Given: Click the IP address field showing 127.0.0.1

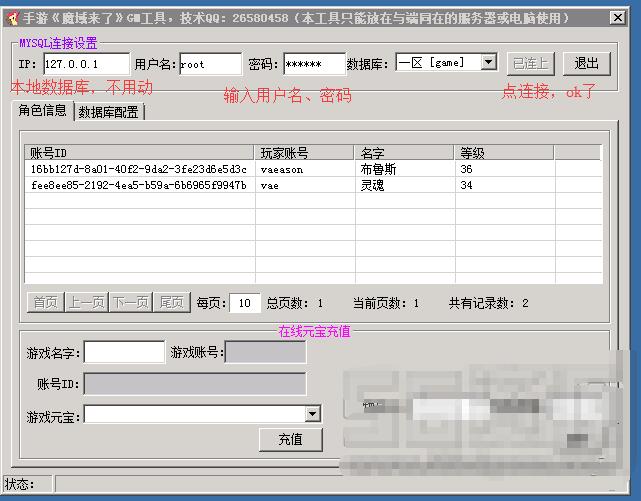Looking at the screenshot, I should pos(86,64).
